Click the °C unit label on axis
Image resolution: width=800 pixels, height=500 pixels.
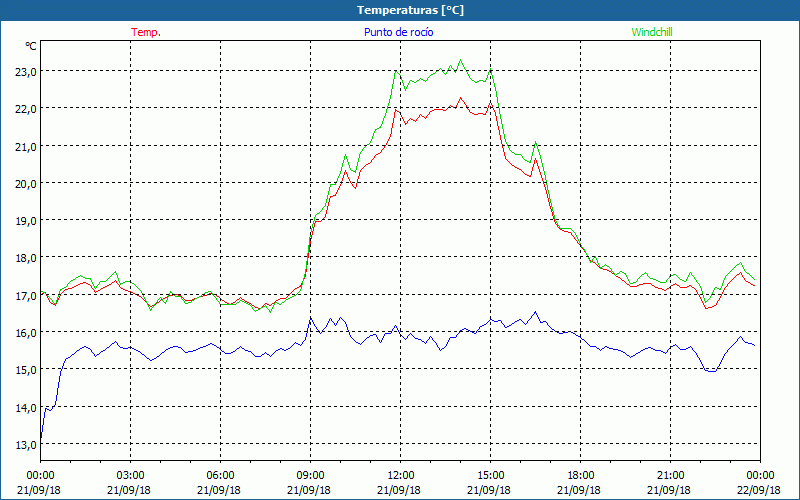[31, 46]
